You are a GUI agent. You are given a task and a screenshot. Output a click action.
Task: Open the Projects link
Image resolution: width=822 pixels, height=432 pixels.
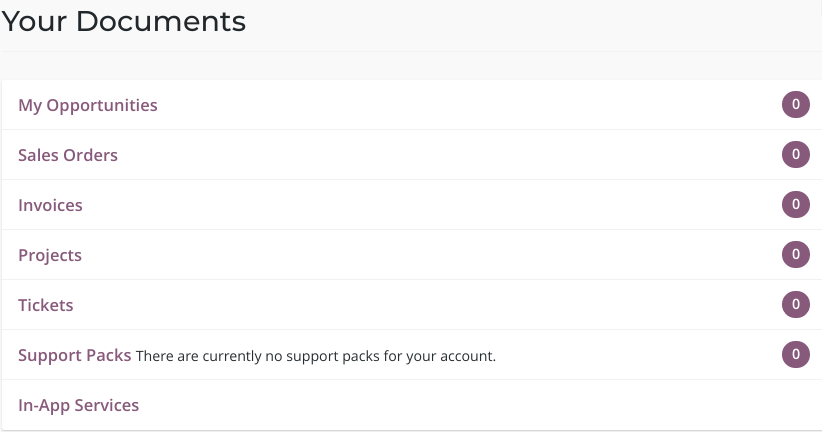click(x=50, y=255)
